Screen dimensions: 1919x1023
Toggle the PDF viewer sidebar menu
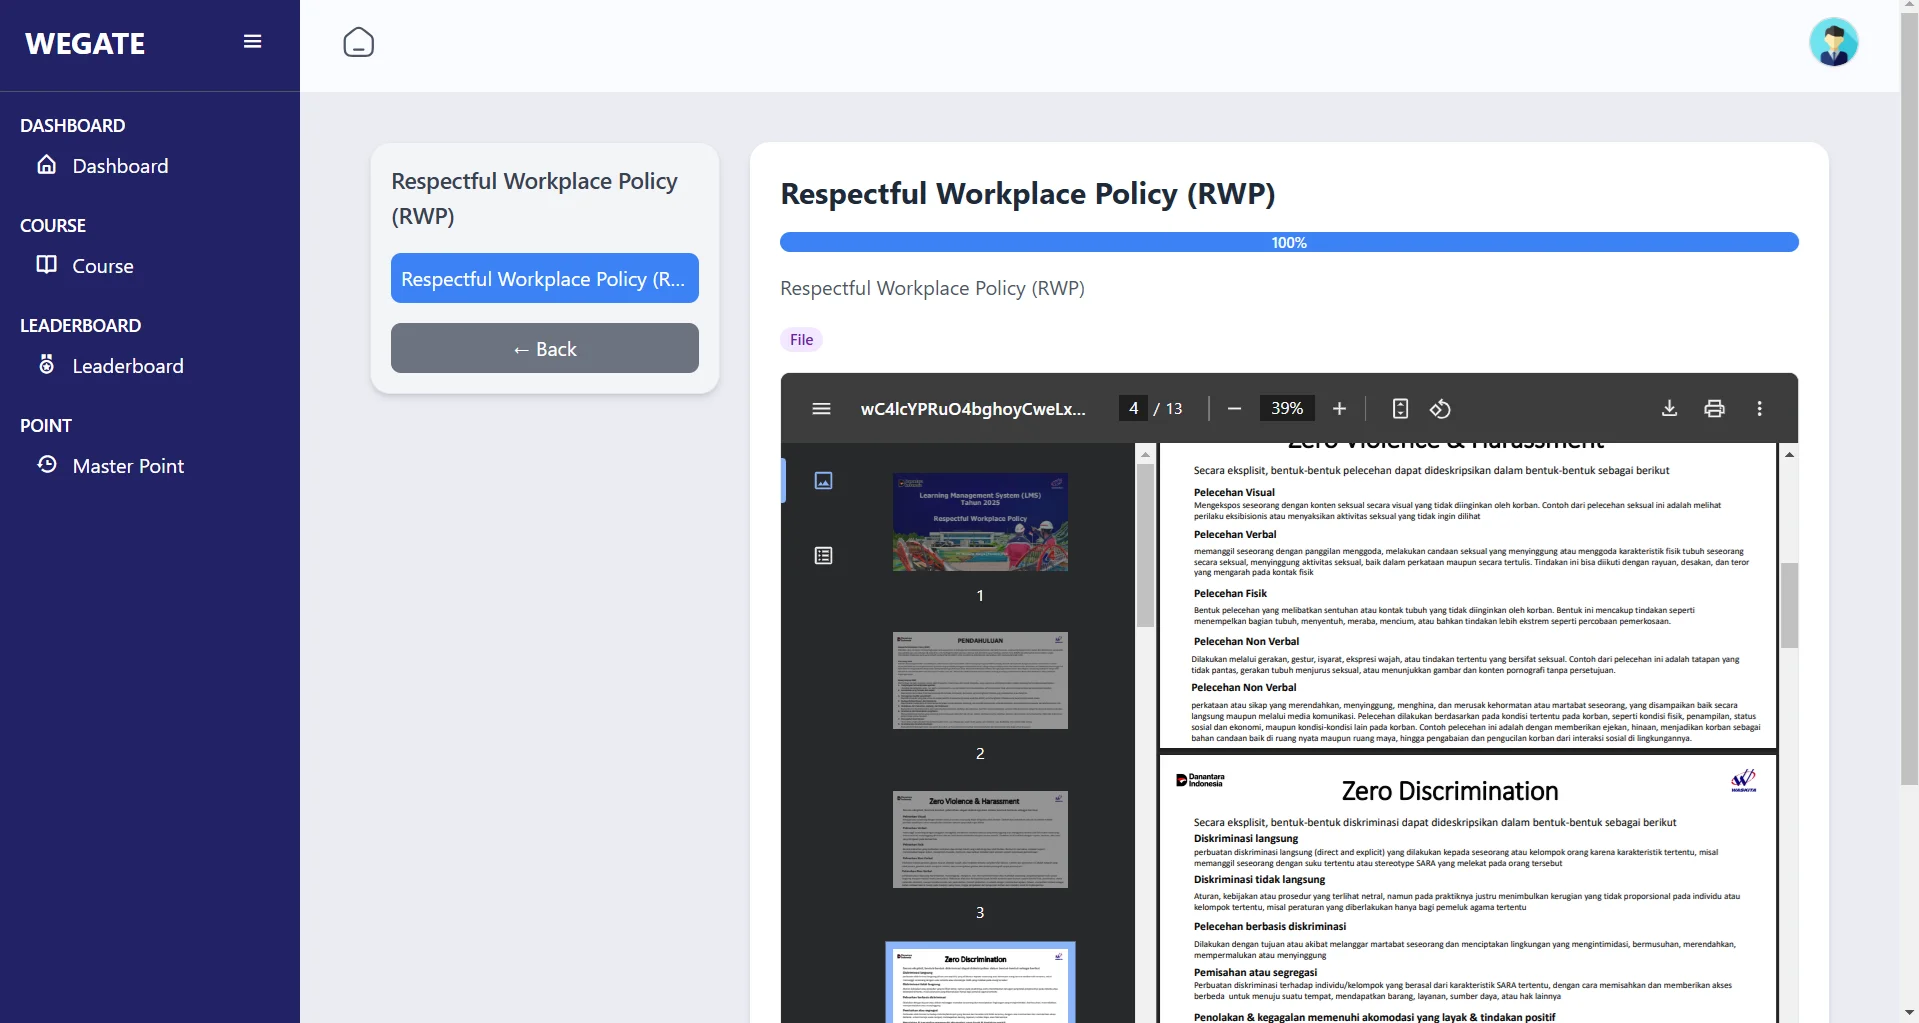point(821,409)
